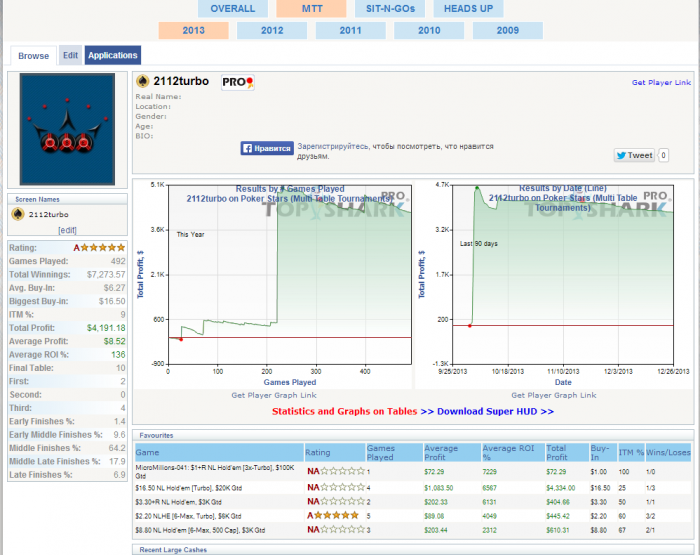
Task: Sort by Total Profit column header
Action: [x=567, y=452]
